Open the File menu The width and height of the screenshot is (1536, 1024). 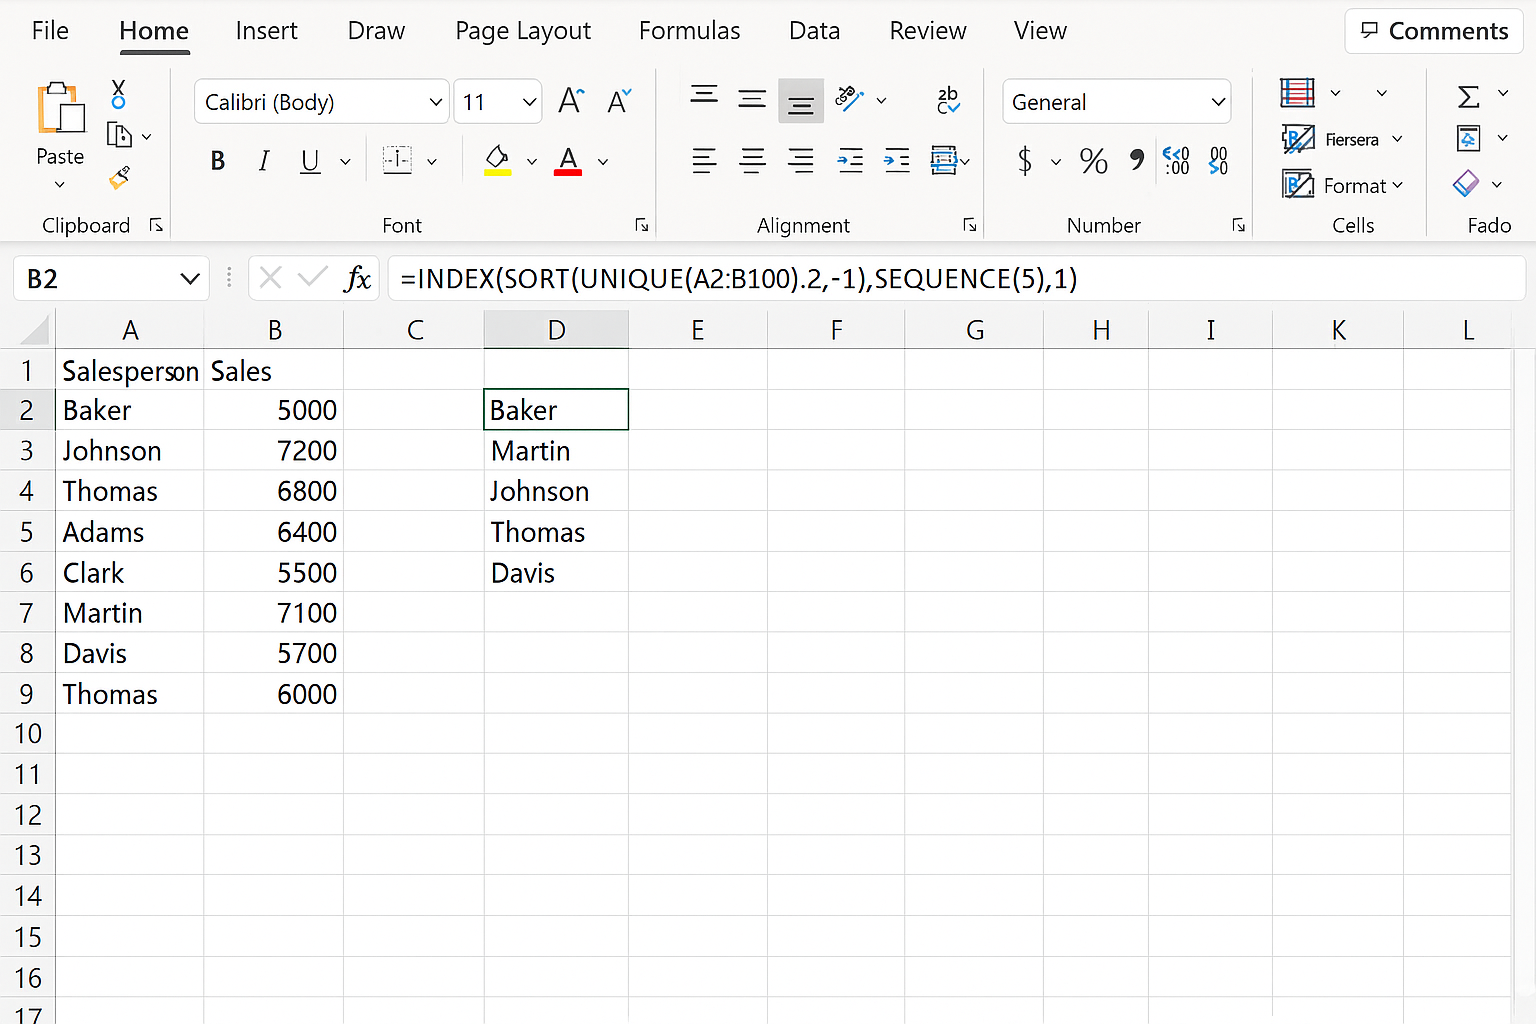click(50, 31)
